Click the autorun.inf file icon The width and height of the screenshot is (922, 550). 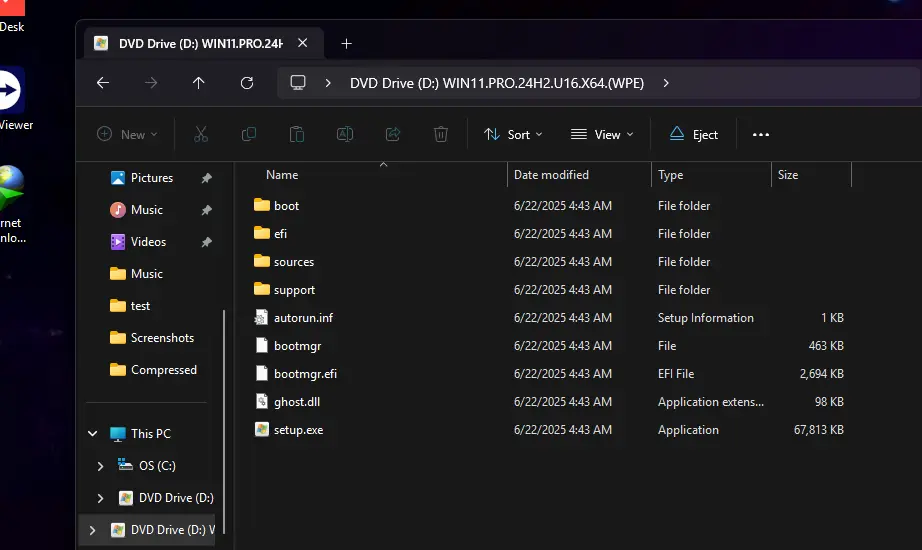click(261, 318)
